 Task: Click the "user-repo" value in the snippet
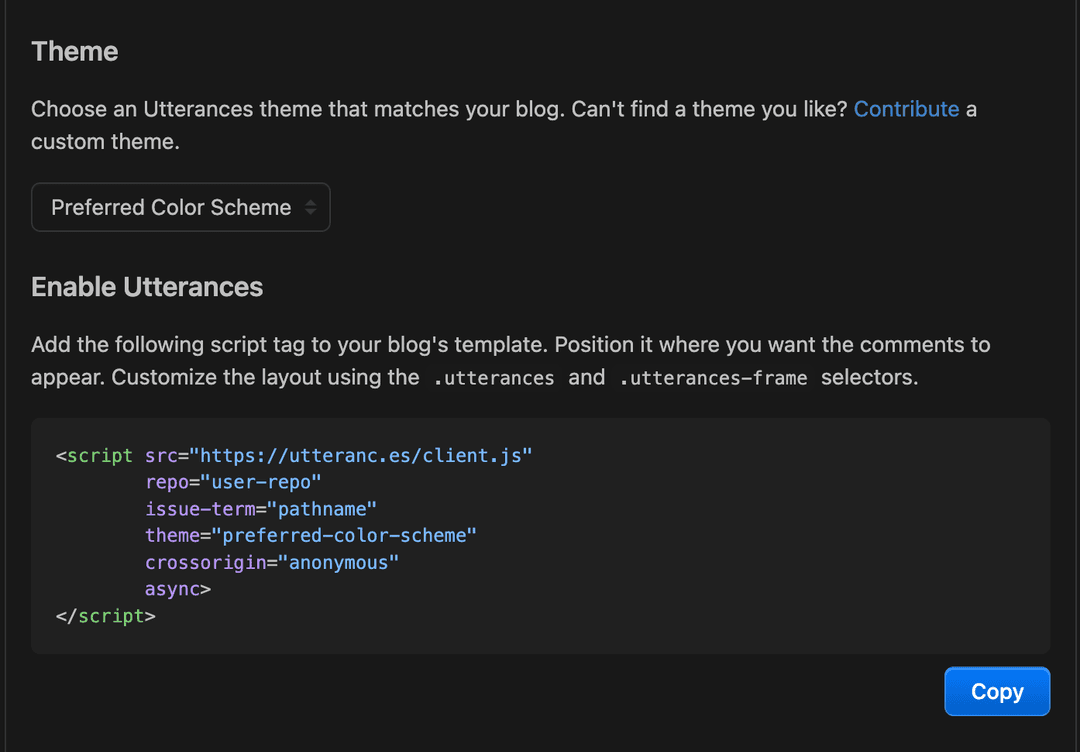pyautogui.click(x=261, y=482)
